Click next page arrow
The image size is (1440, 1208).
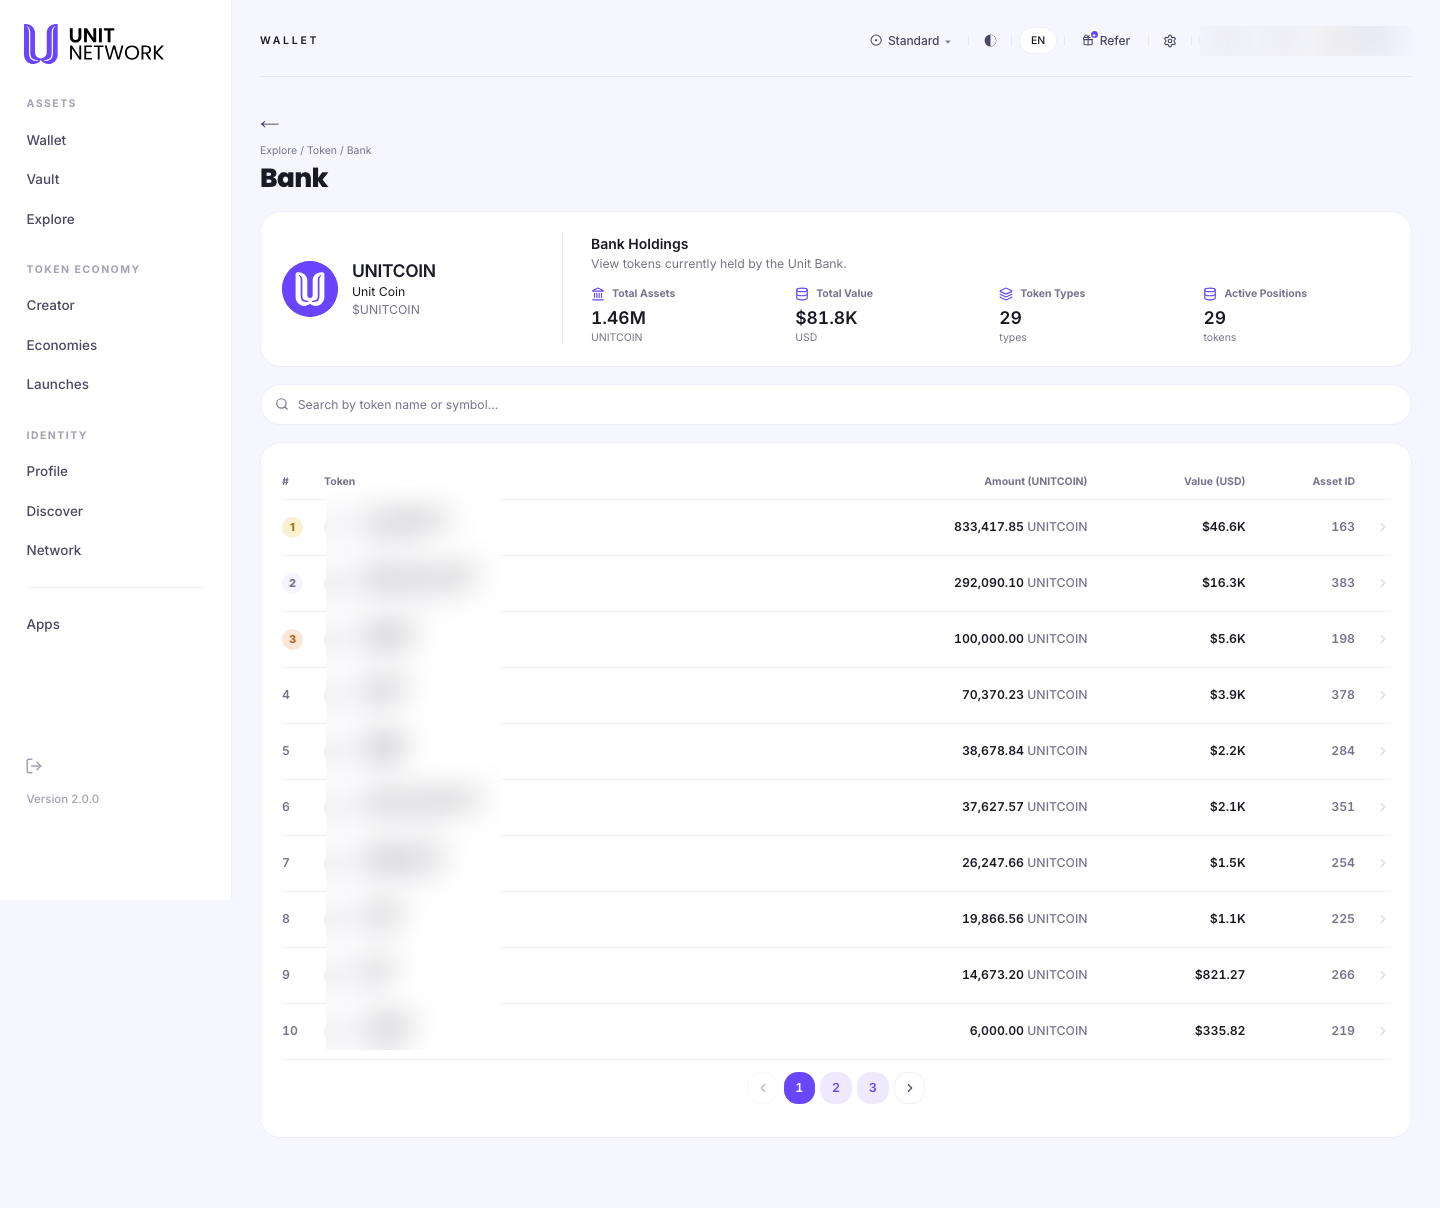(x=909, y=1088)
